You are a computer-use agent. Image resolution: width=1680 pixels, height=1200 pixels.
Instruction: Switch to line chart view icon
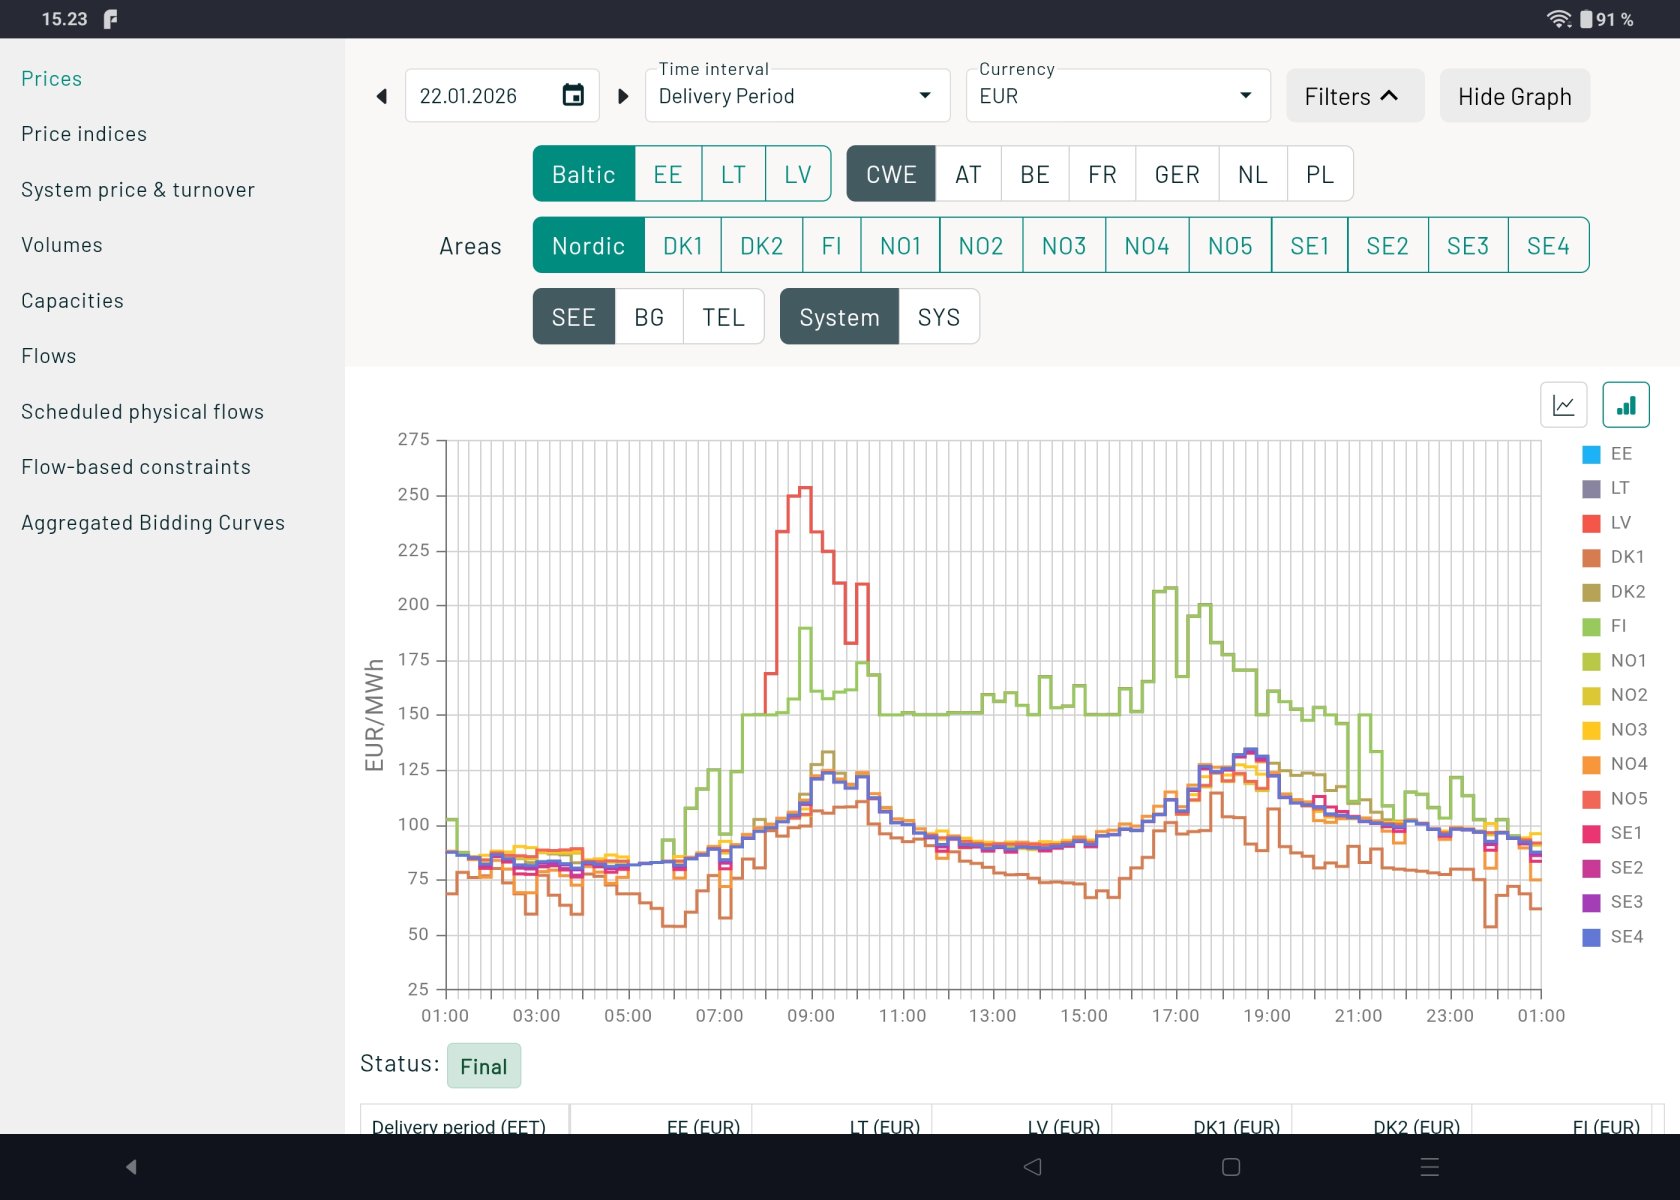1563,405
